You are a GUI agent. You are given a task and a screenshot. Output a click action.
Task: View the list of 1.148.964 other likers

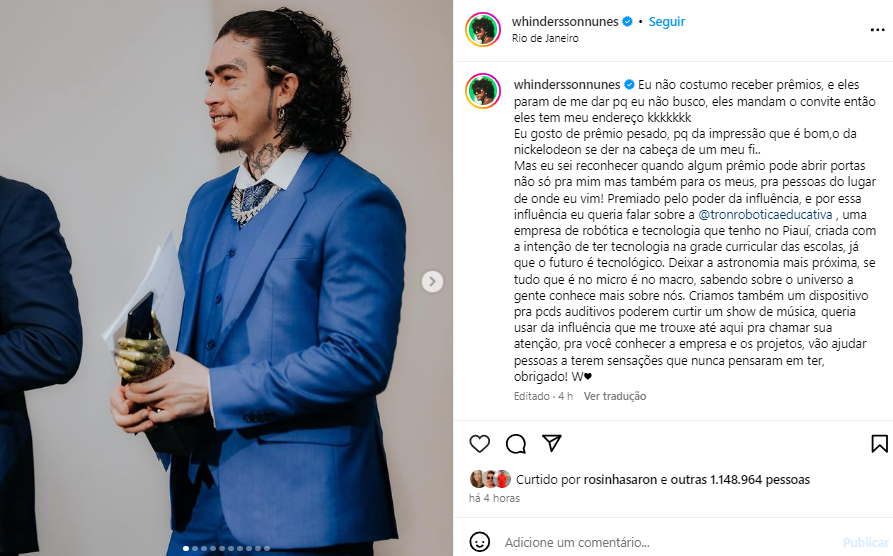(740, 480)
